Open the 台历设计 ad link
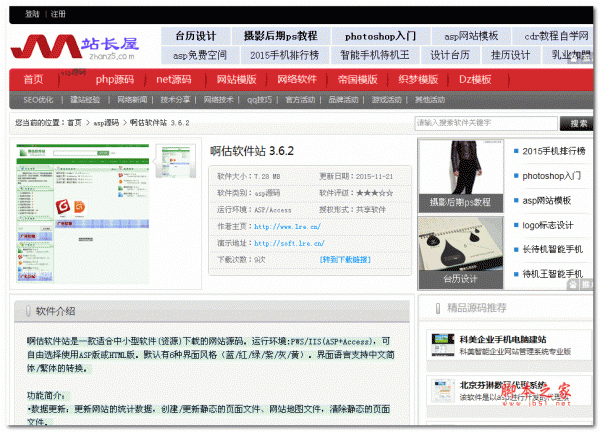The height and width of the screenshot is (432, 600). pyautogui.click(x=196, y=36)
